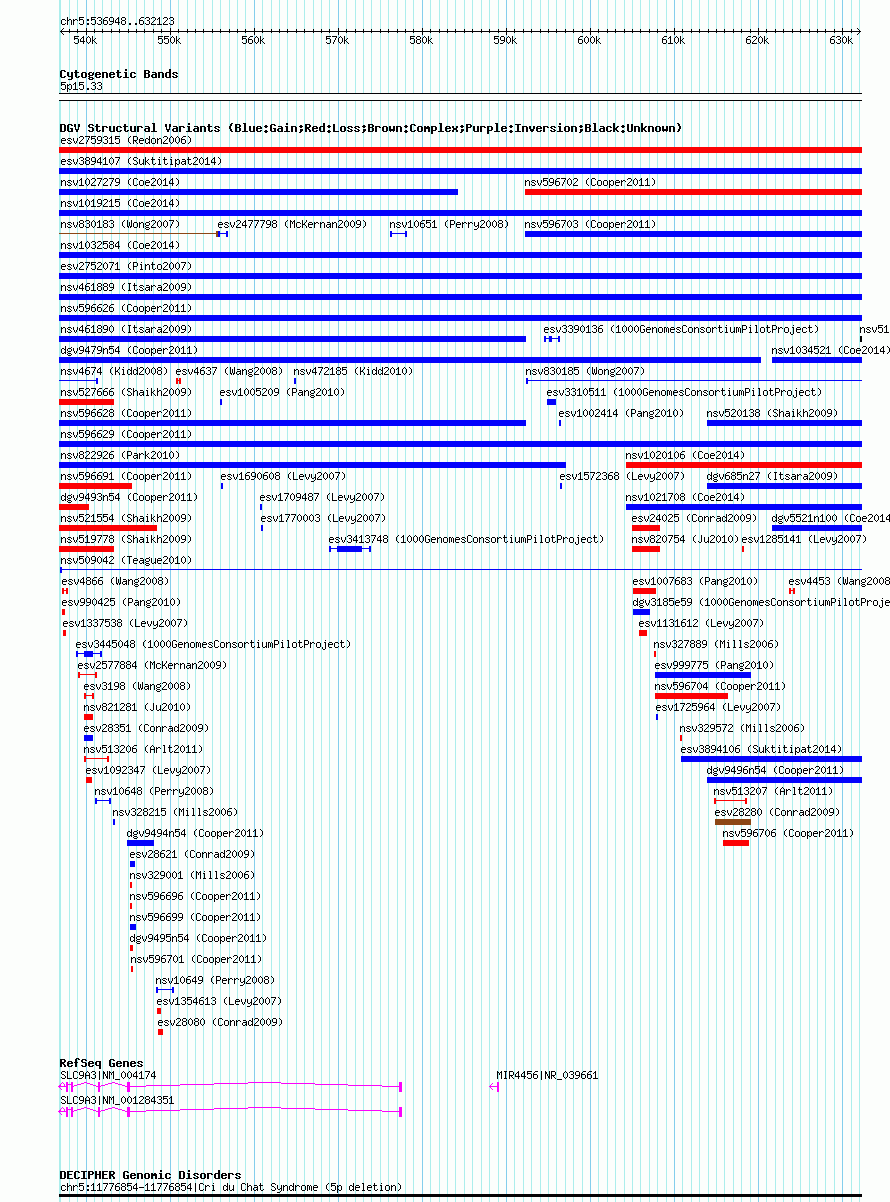Select the nsv10649 (Perry2008) variant label

pyautogui.click(x=215, y=980)
